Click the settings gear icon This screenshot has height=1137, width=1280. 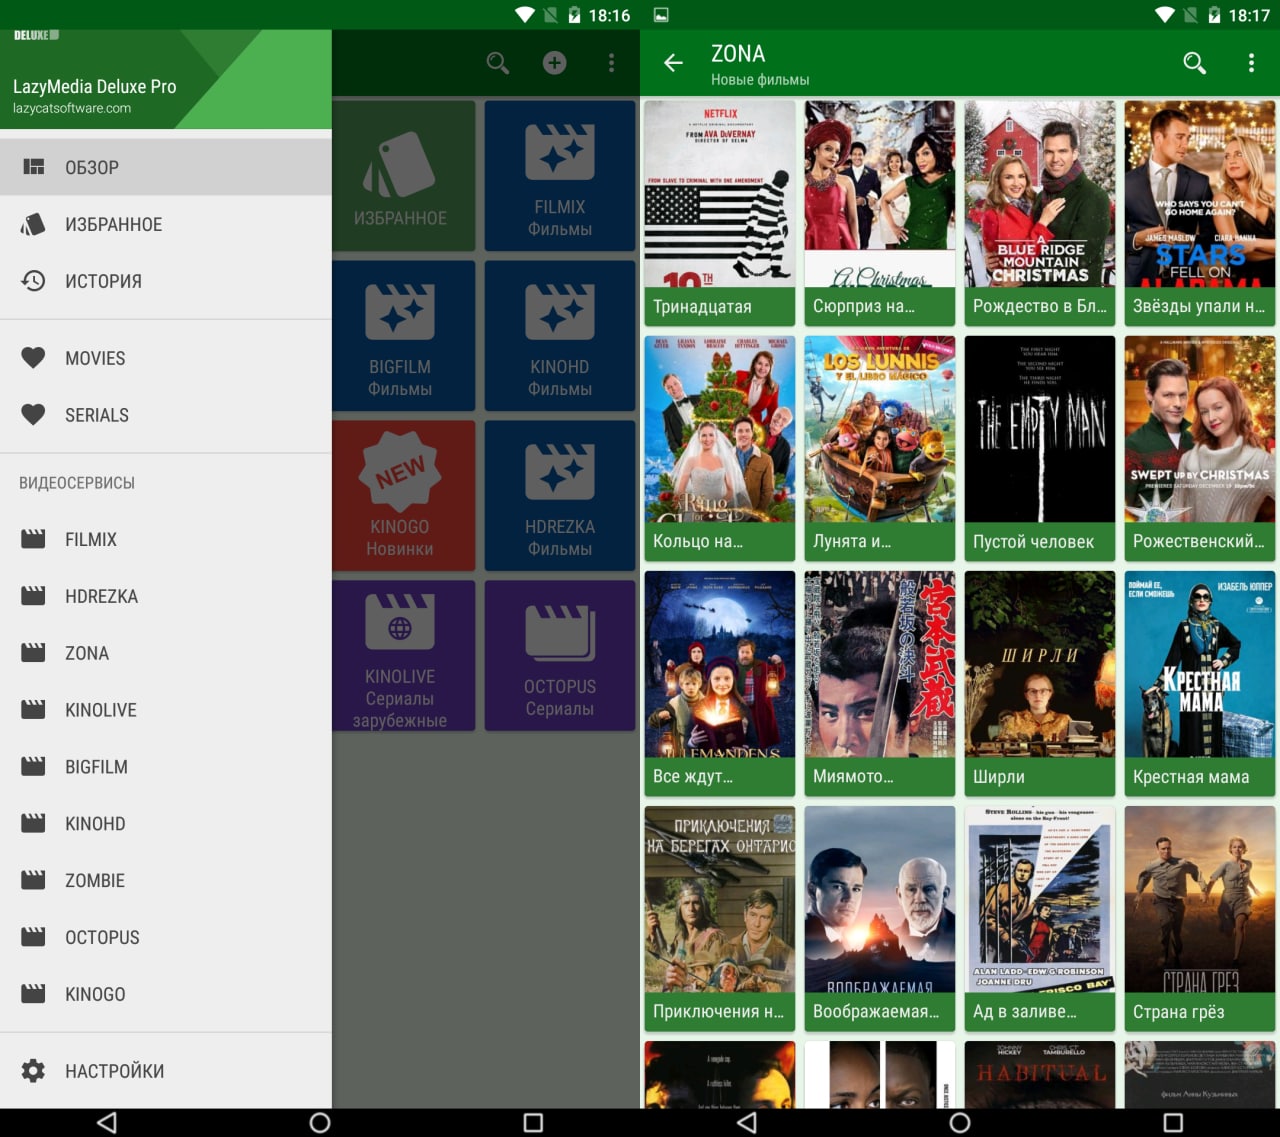(33, 1071)
